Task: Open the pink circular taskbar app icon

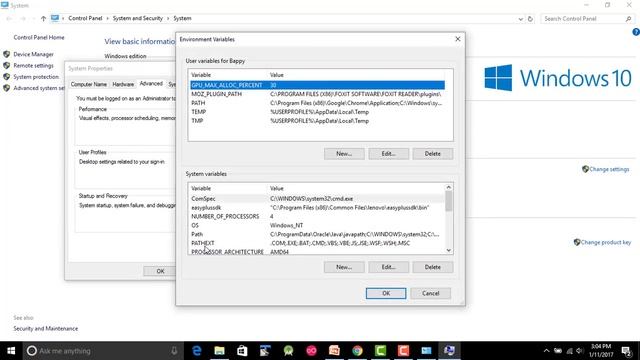Action: click(x=311, y=351)
